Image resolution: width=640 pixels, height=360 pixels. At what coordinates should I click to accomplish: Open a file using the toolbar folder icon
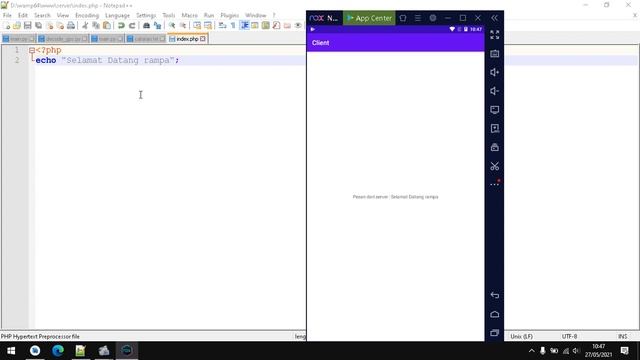click(17, 26)
